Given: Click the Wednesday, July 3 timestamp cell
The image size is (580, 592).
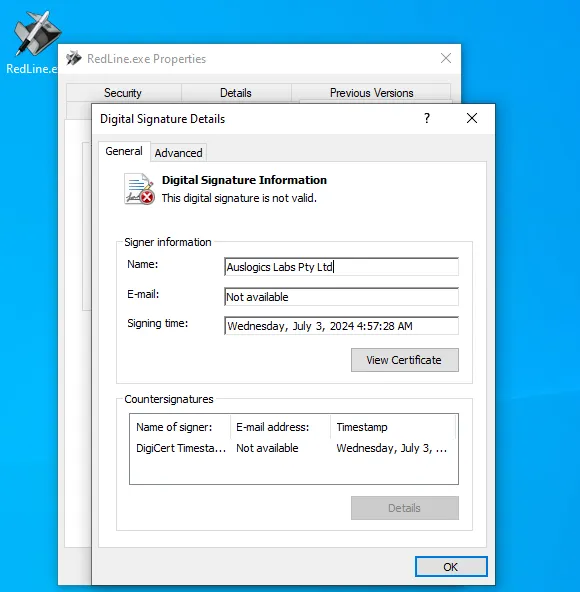Looking at the screenshot, I should (x=392, y=448).
